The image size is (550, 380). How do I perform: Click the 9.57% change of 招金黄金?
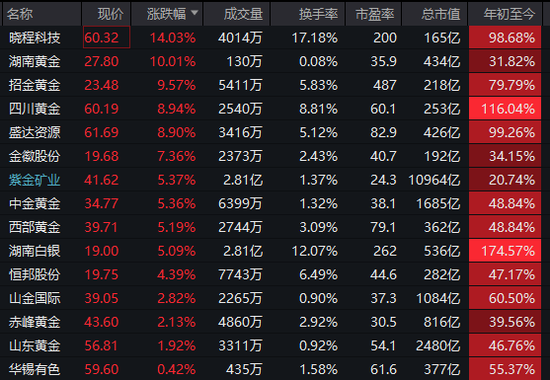pyautogui.click(x=176, y=85)
